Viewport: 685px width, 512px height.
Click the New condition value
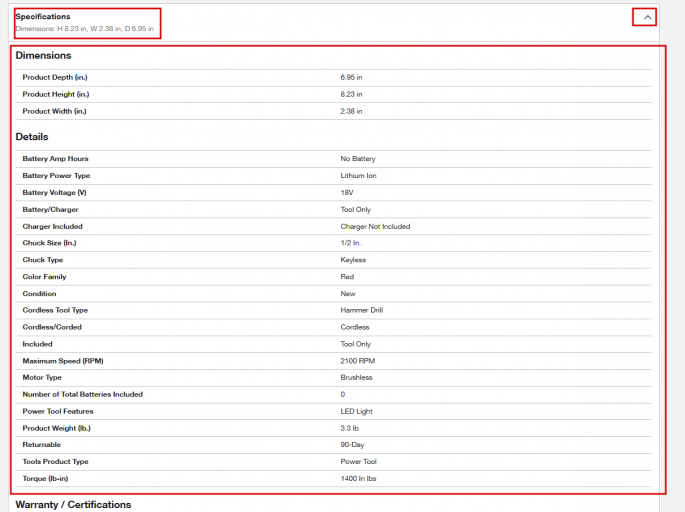(x=348, y=294)
